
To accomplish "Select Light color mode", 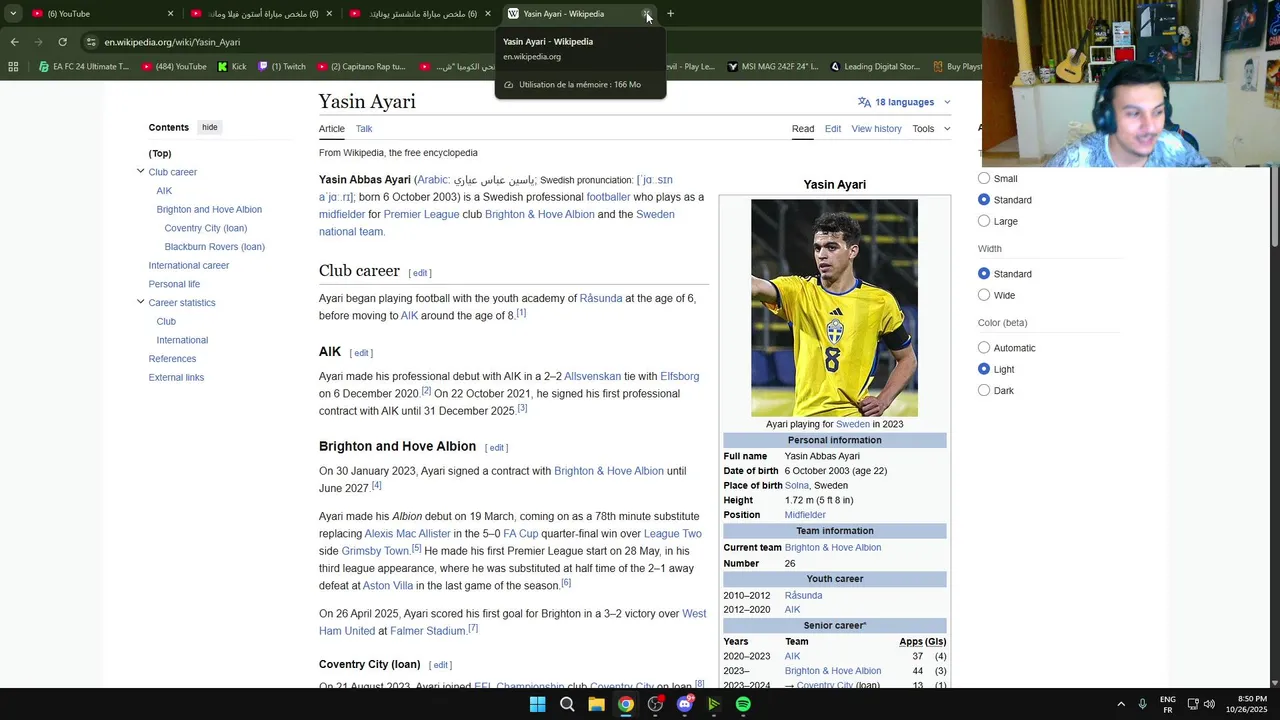I will pos(984,369).
